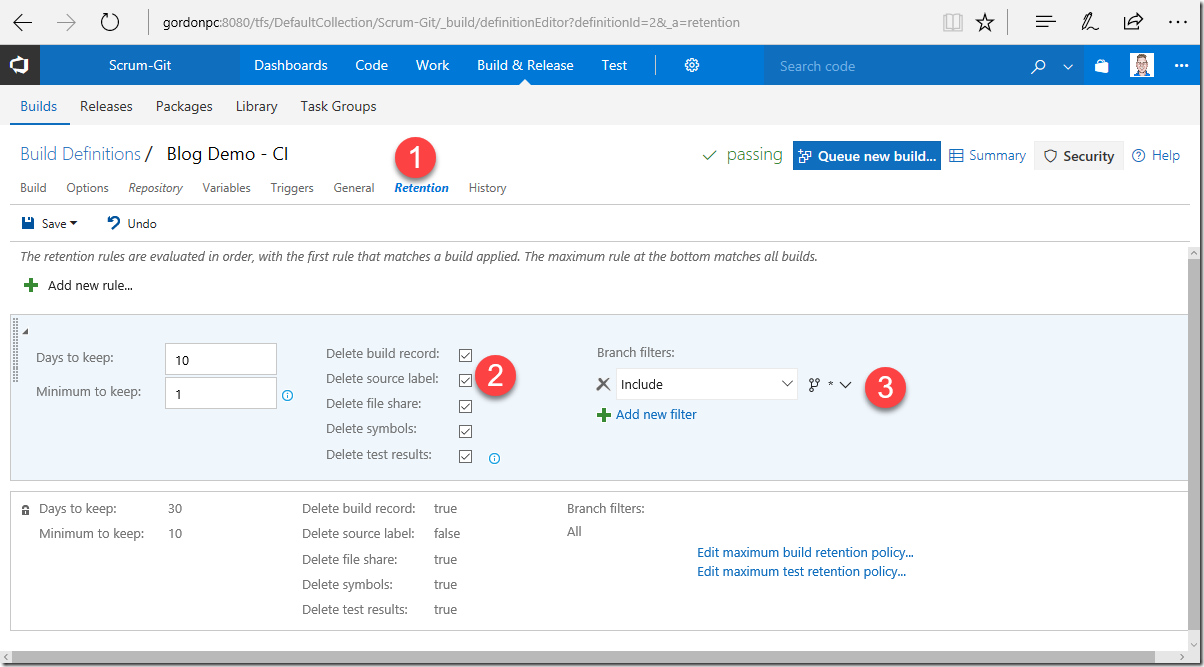
Task: Click the Build Definitions breadcrumb link
Action: tap(80, 154)
